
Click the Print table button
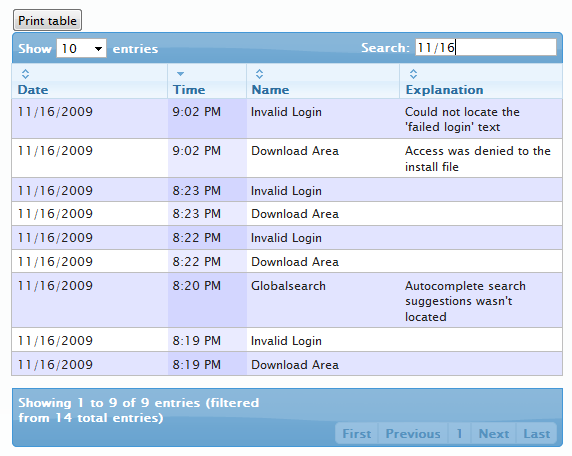coord(47,20)
